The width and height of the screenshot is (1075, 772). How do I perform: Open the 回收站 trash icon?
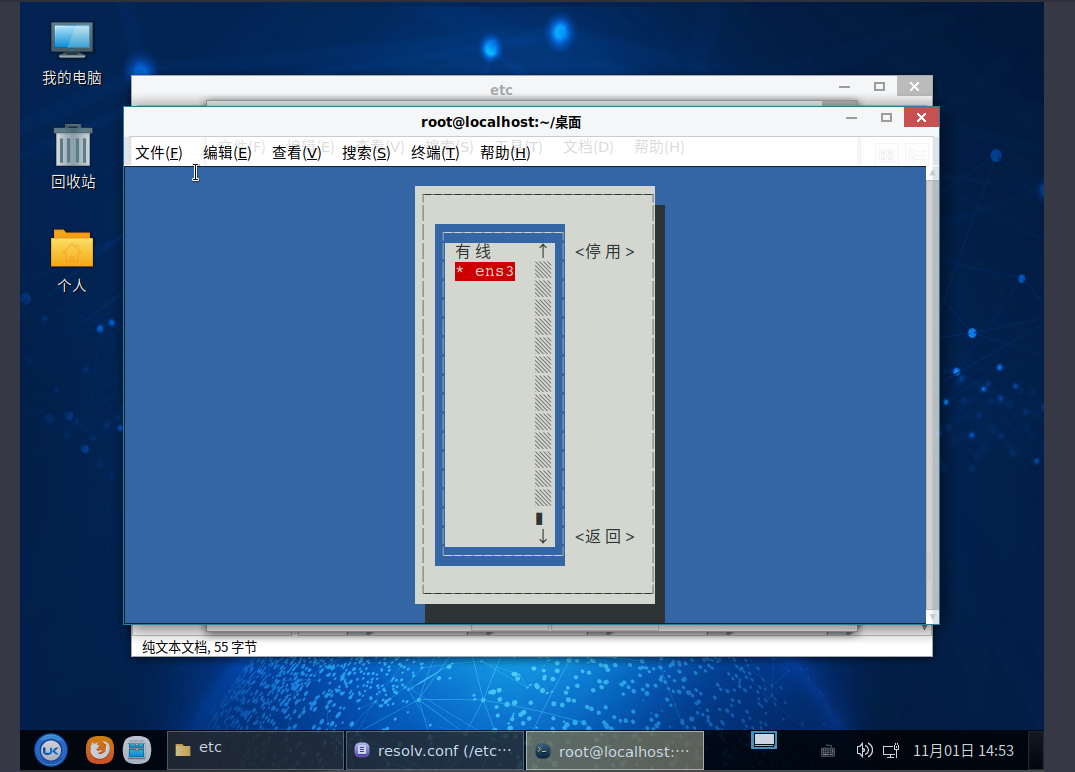(73, 155)
